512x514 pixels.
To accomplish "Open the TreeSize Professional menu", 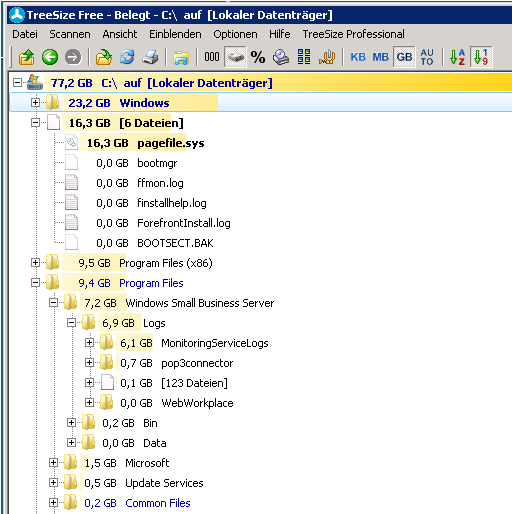I will pos(353,34).
